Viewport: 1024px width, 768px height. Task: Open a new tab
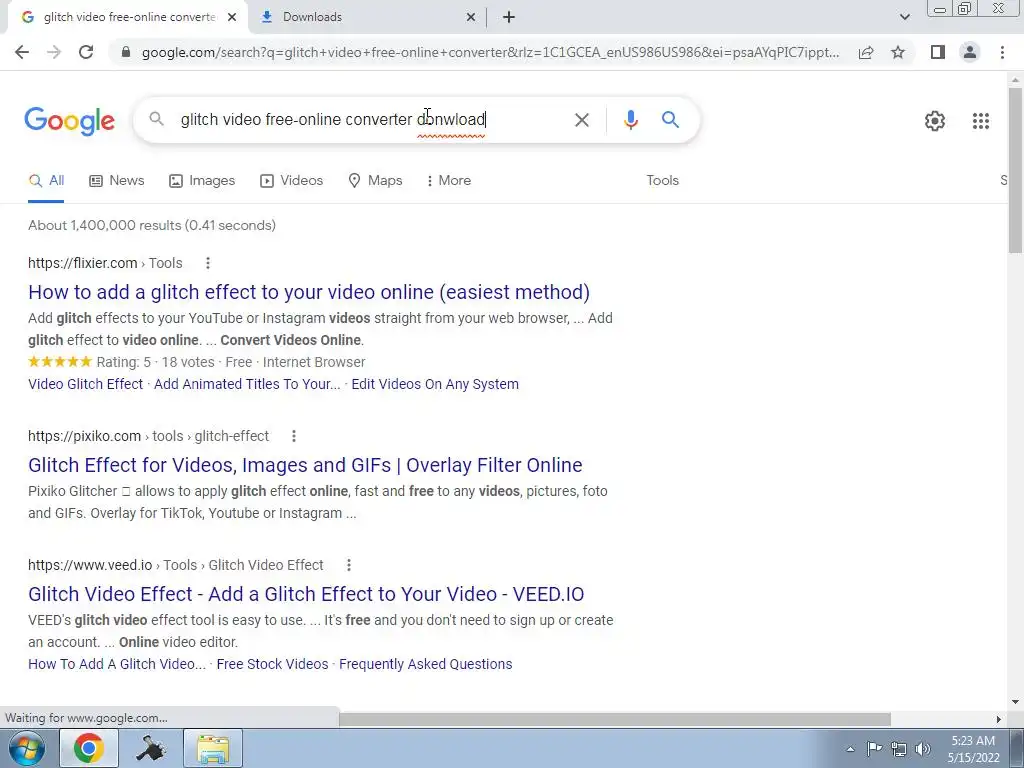(x=509, y=17)
